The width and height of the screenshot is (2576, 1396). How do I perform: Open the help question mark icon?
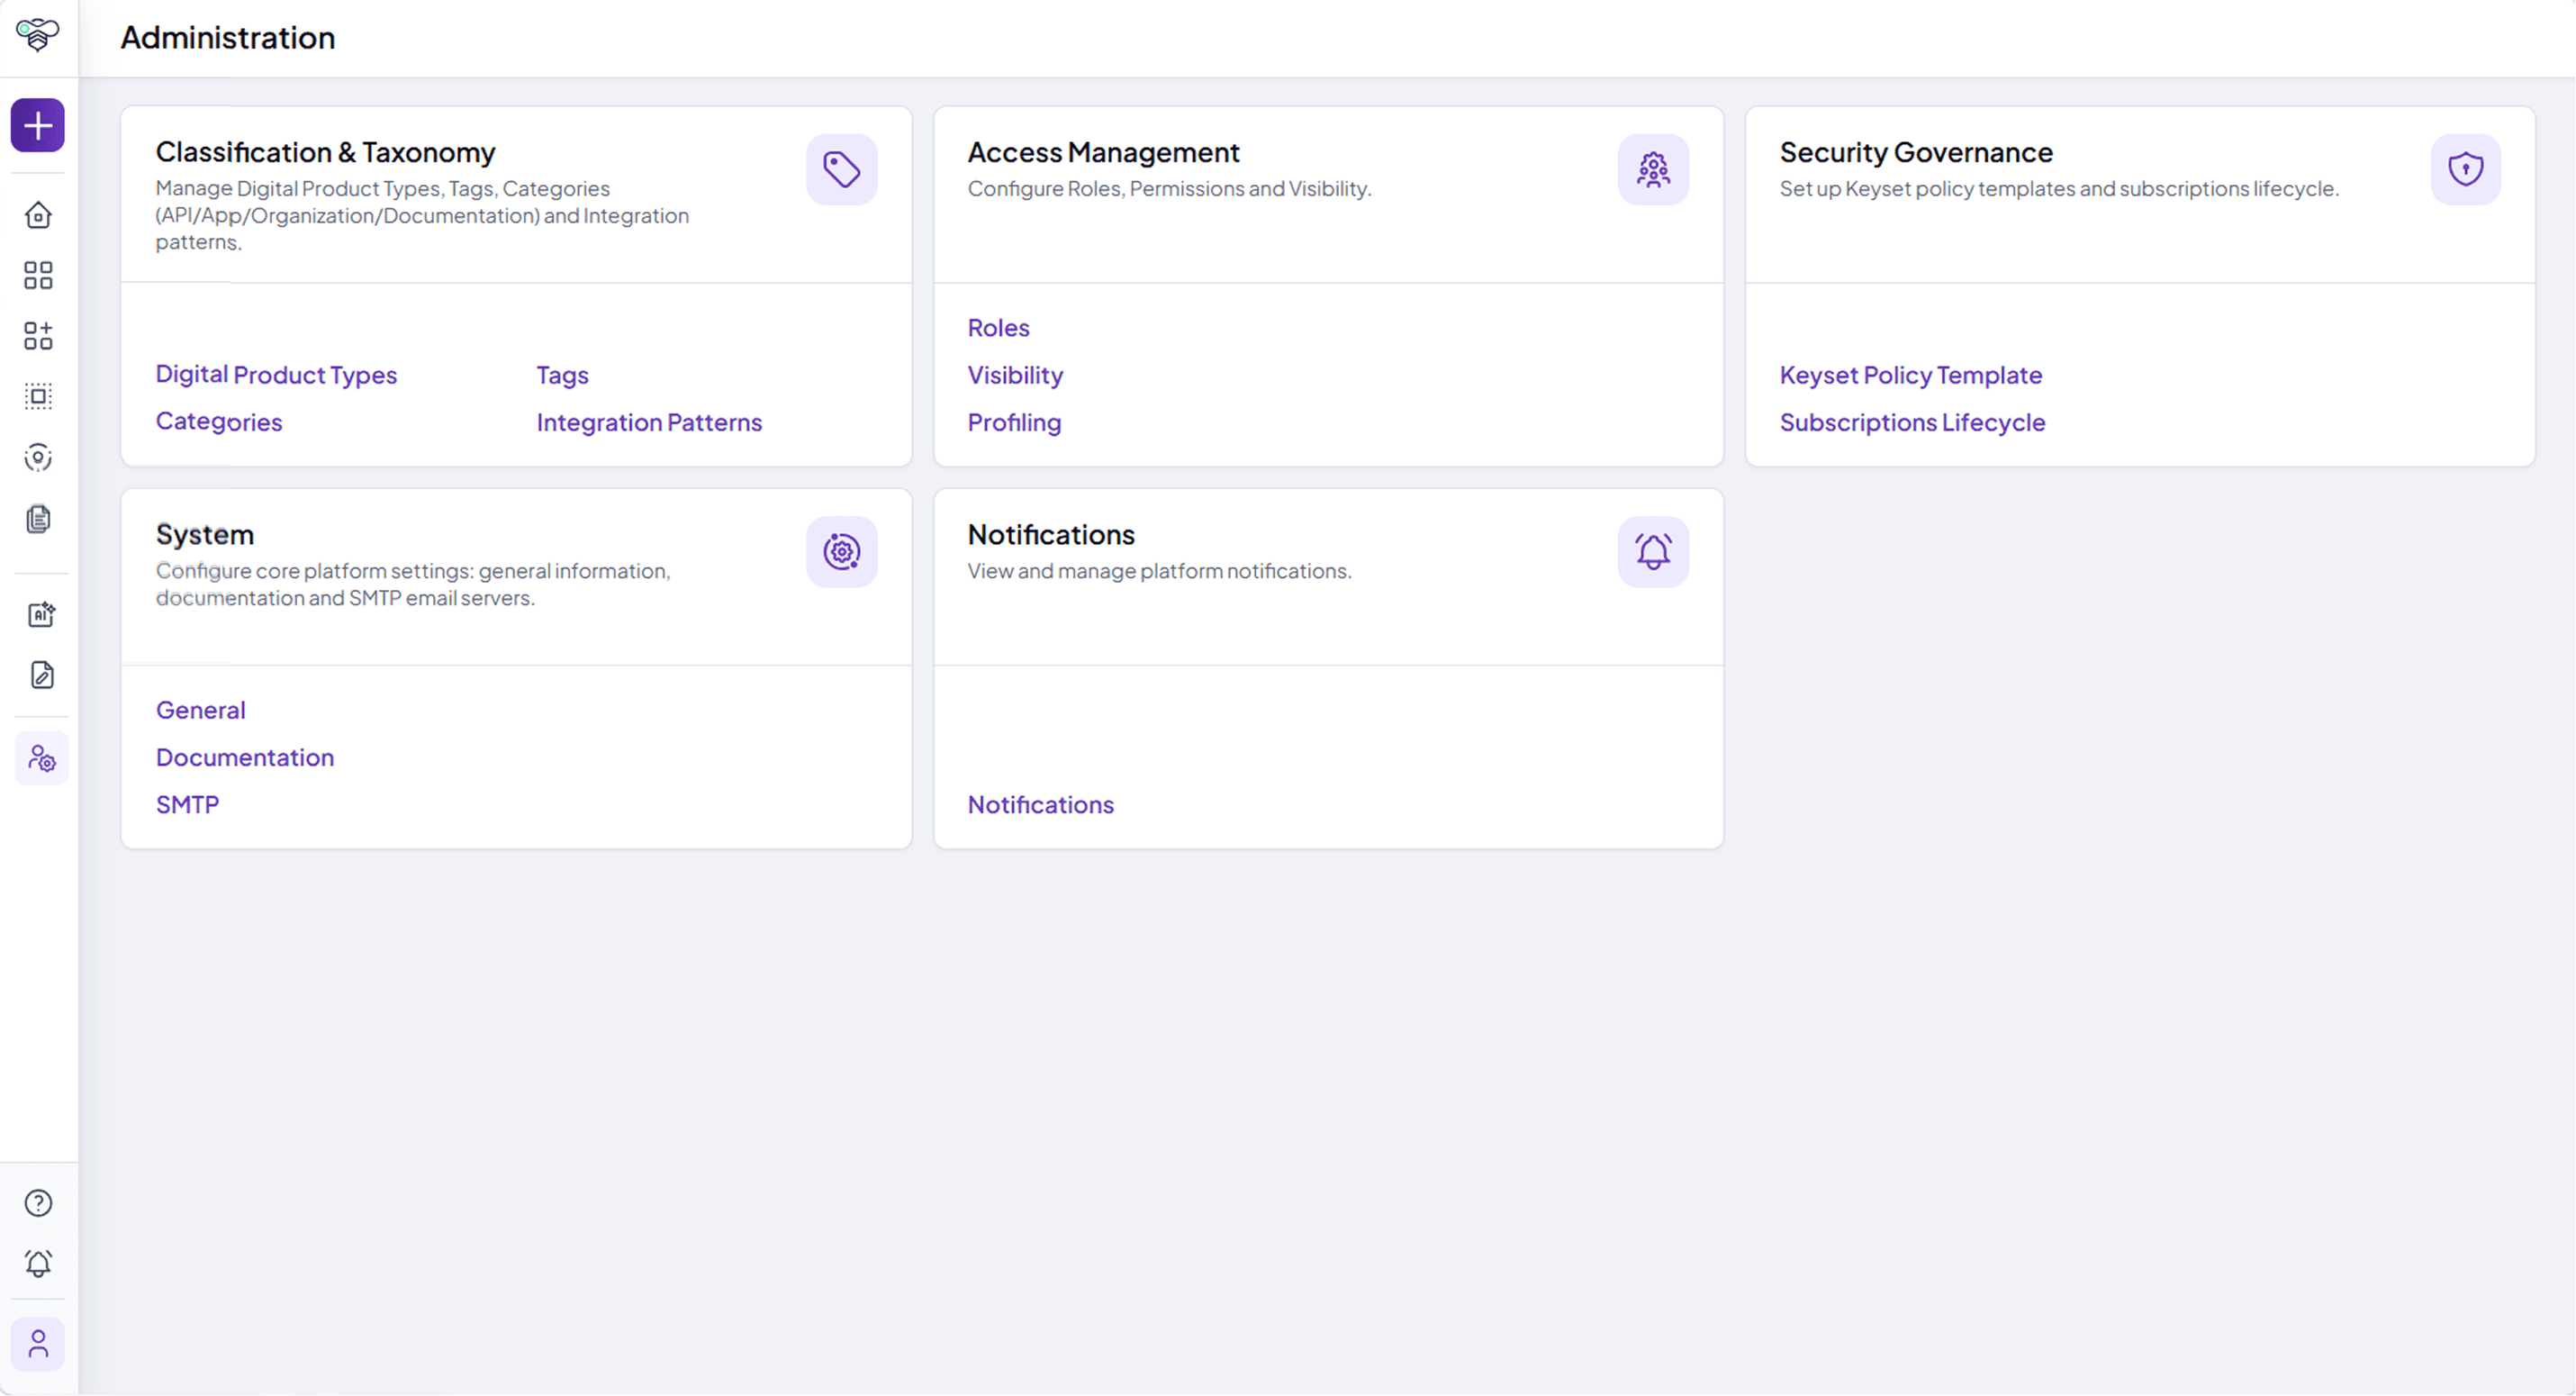[38, 1203]
